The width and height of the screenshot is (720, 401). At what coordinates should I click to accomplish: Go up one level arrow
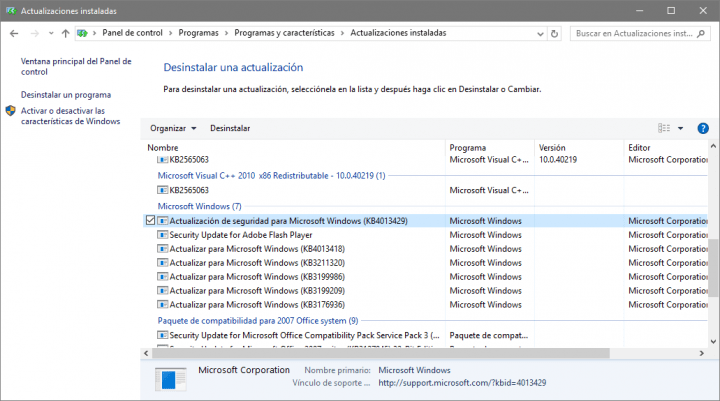(65, 33)
